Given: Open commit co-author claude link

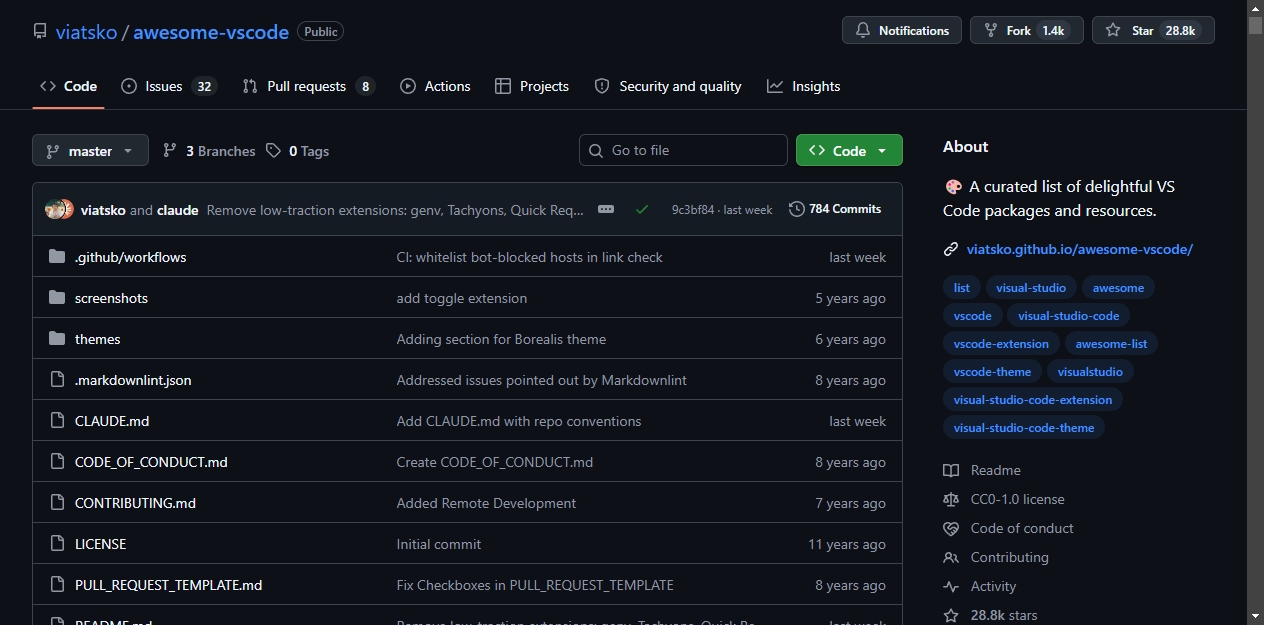Looking at the screenshot, I should point(178,210).
